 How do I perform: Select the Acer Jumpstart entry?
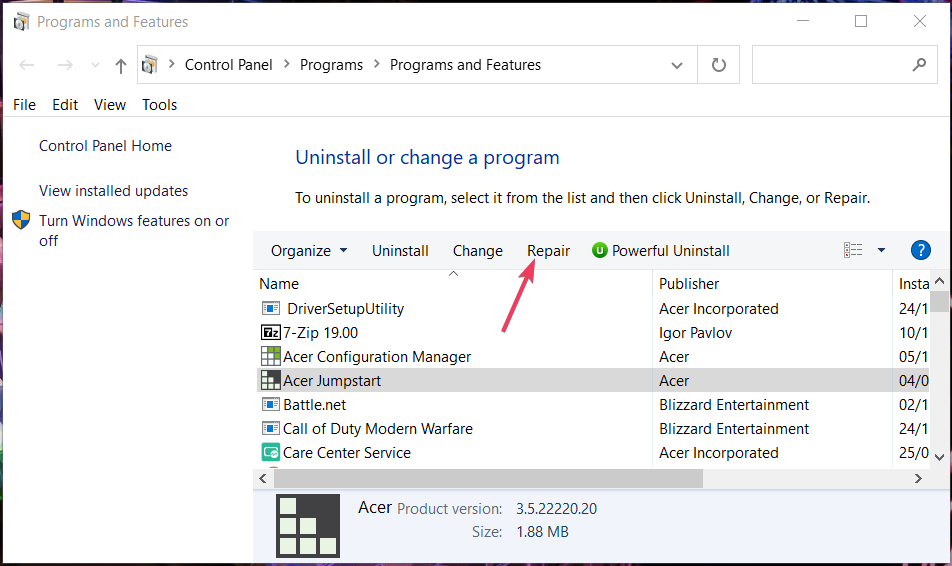[x=332, y=381]
